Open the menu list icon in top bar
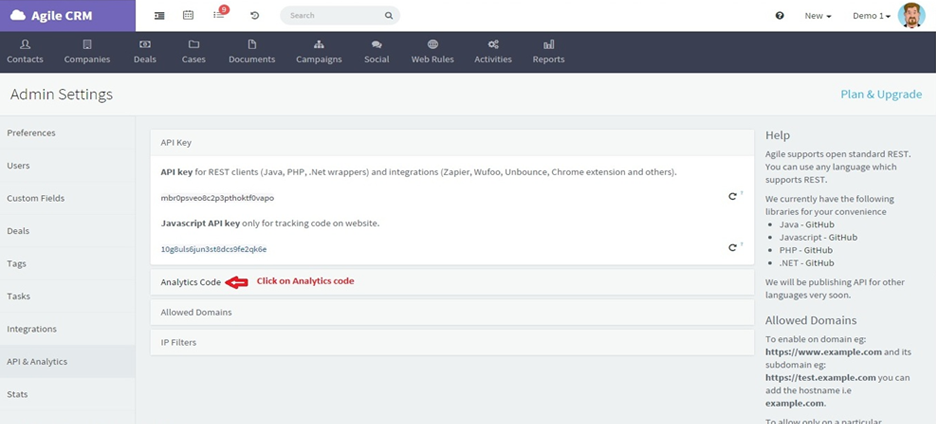 pyautogui.click(x=159, y=16)
